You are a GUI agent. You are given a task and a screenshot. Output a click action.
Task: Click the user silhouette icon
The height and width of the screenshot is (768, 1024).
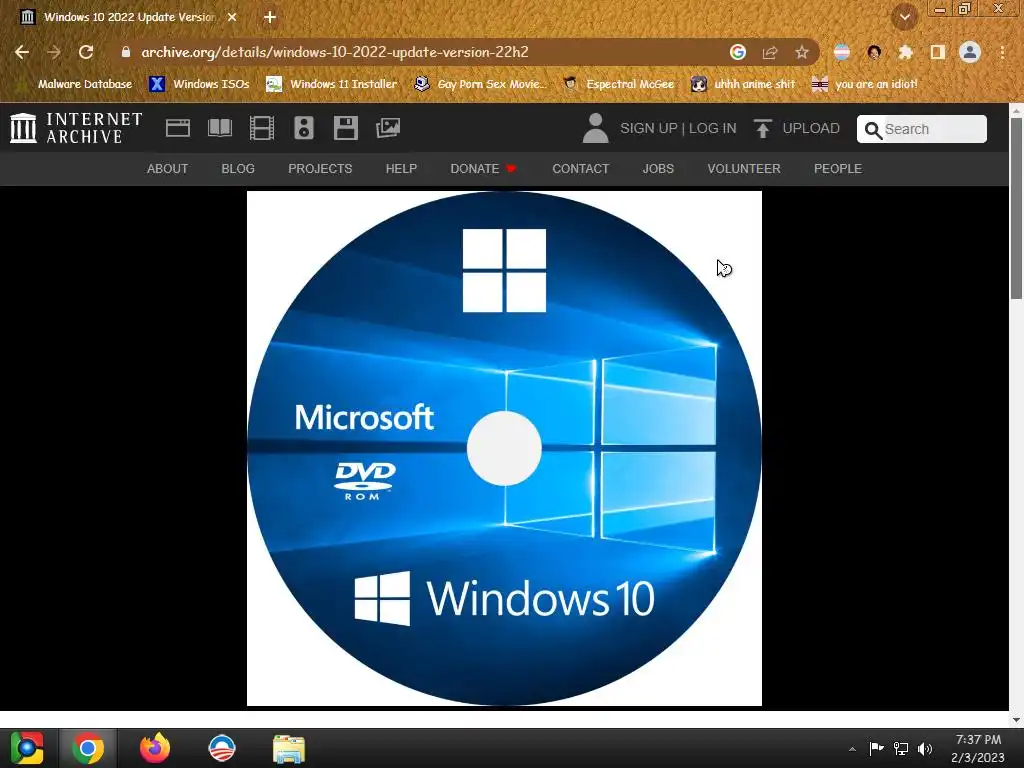coord(595,128)
